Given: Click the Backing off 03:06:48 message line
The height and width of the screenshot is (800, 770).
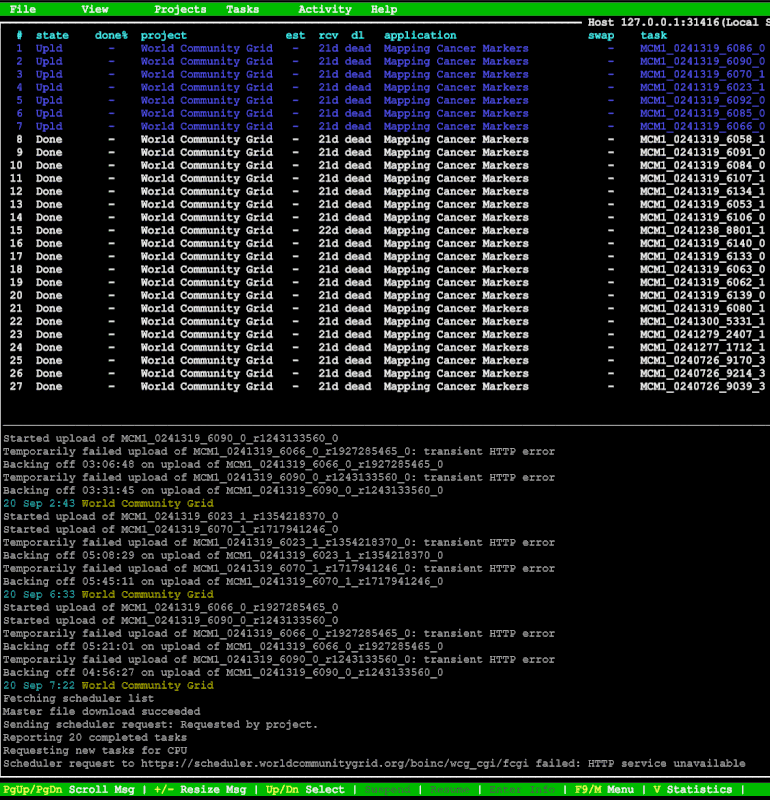Looking at the screenshot, I should (x=223, y=464).
